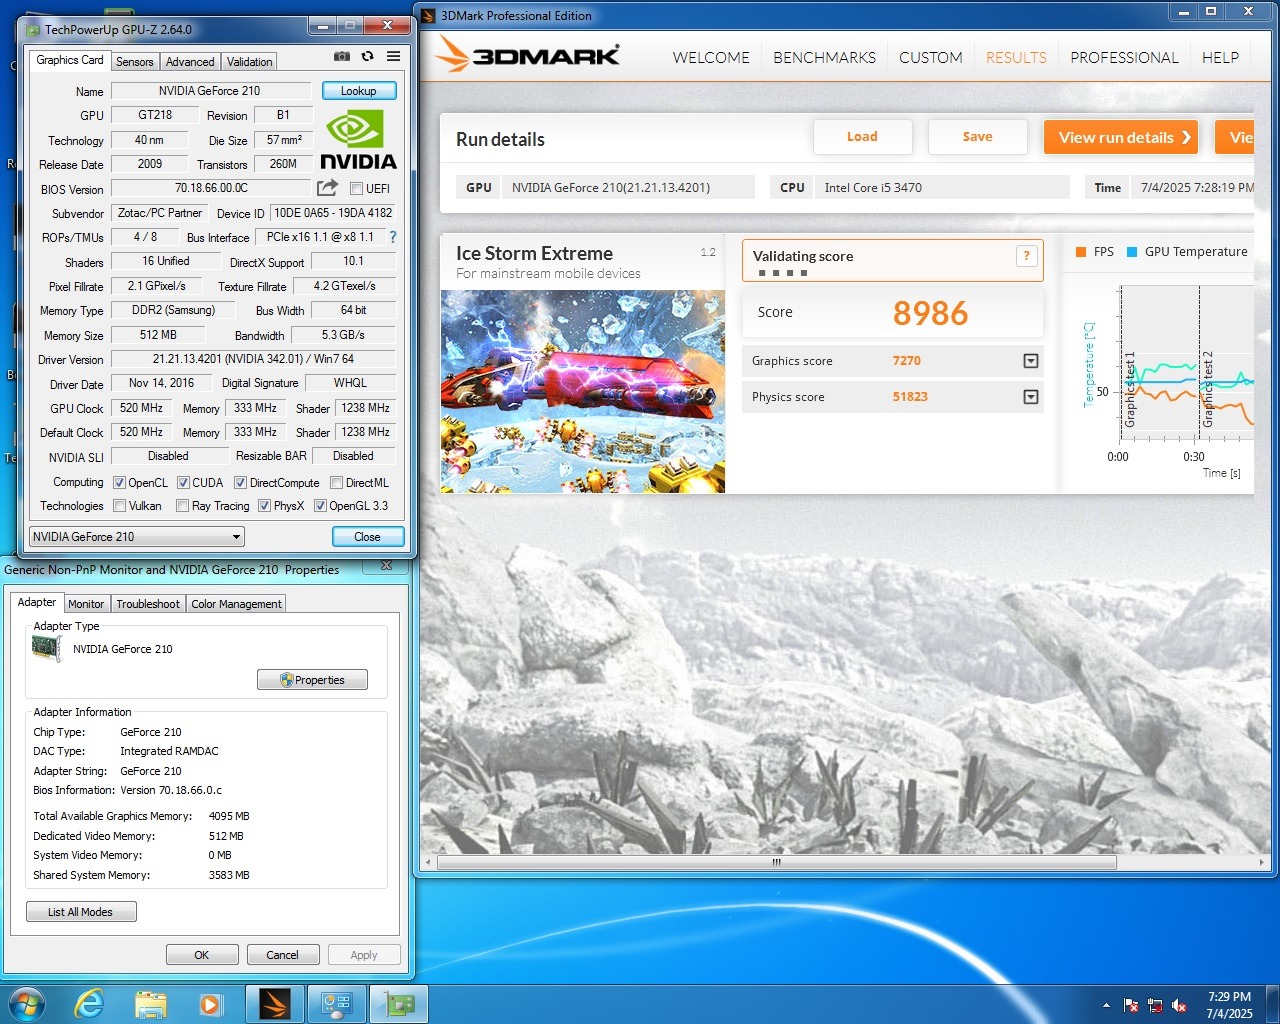The height and width of the screenshot is (1024, 1280).
Task: Click the List All Modes button
Action: pos(81,912)
